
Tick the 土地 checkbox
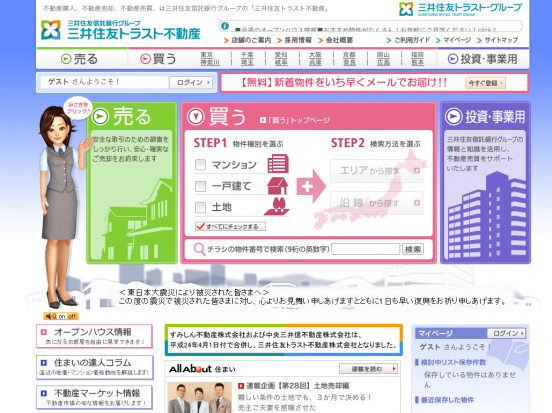pyautogui.click(x=200, y=207)
